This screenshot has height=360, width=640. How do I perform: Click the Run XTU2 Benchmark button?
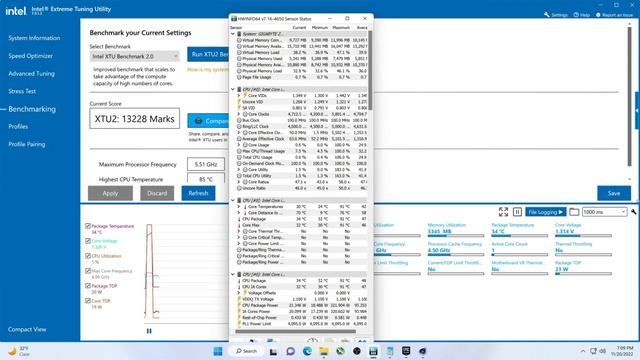click(x=208, y=54)
